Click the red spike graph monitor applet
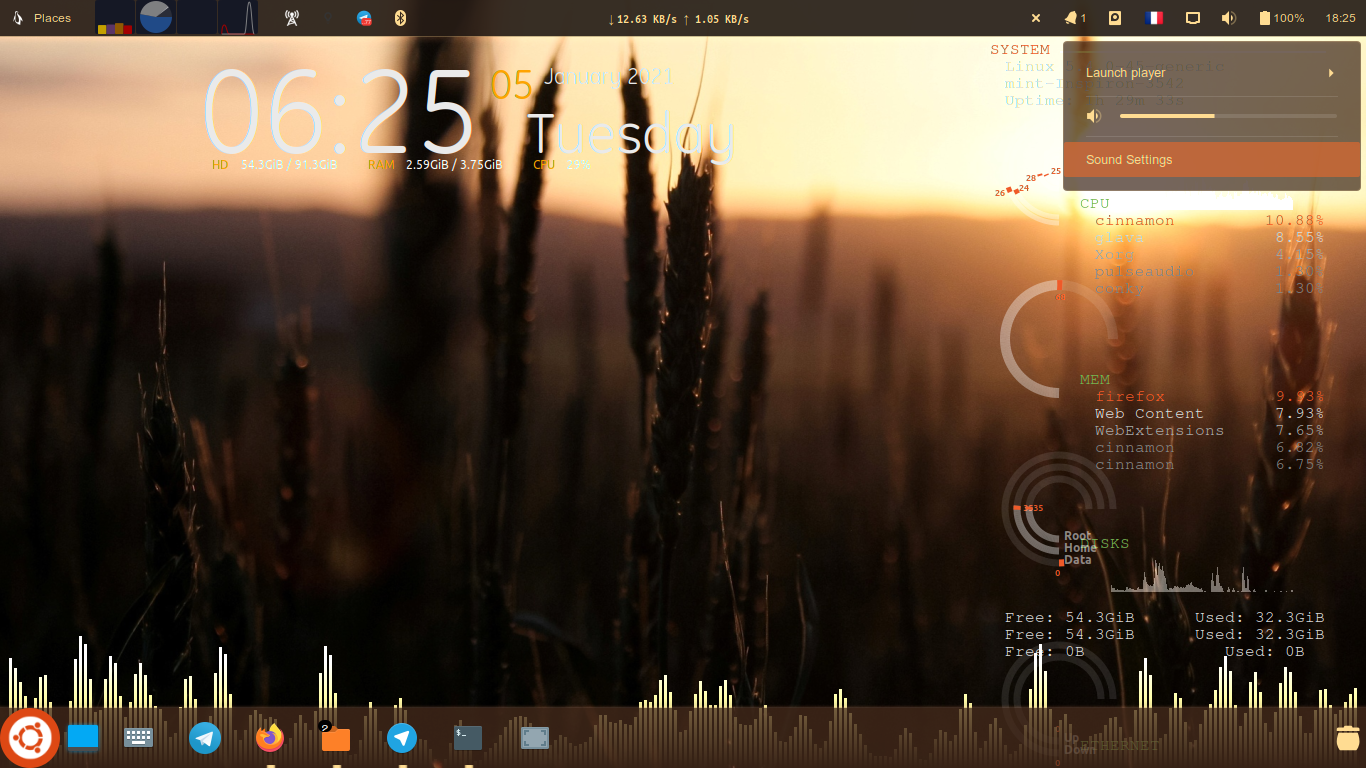 click(x=238, y=18)
